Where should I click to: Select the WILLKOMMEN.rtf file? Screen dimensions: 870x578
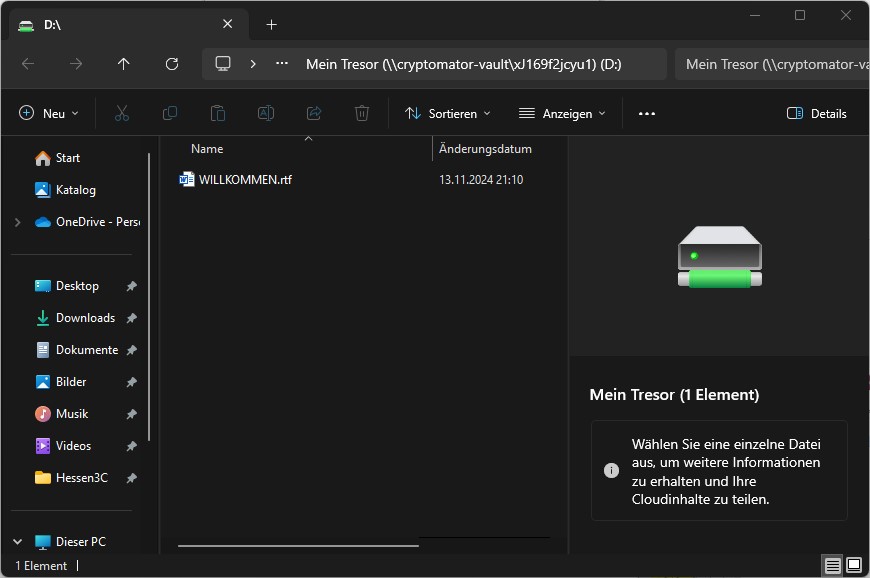pyautogui.click(x=245, y=180)
